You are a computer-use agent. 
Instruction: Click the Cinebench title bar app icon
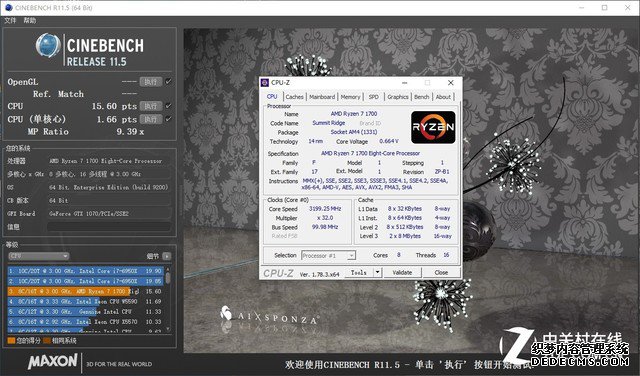[8, 7]
